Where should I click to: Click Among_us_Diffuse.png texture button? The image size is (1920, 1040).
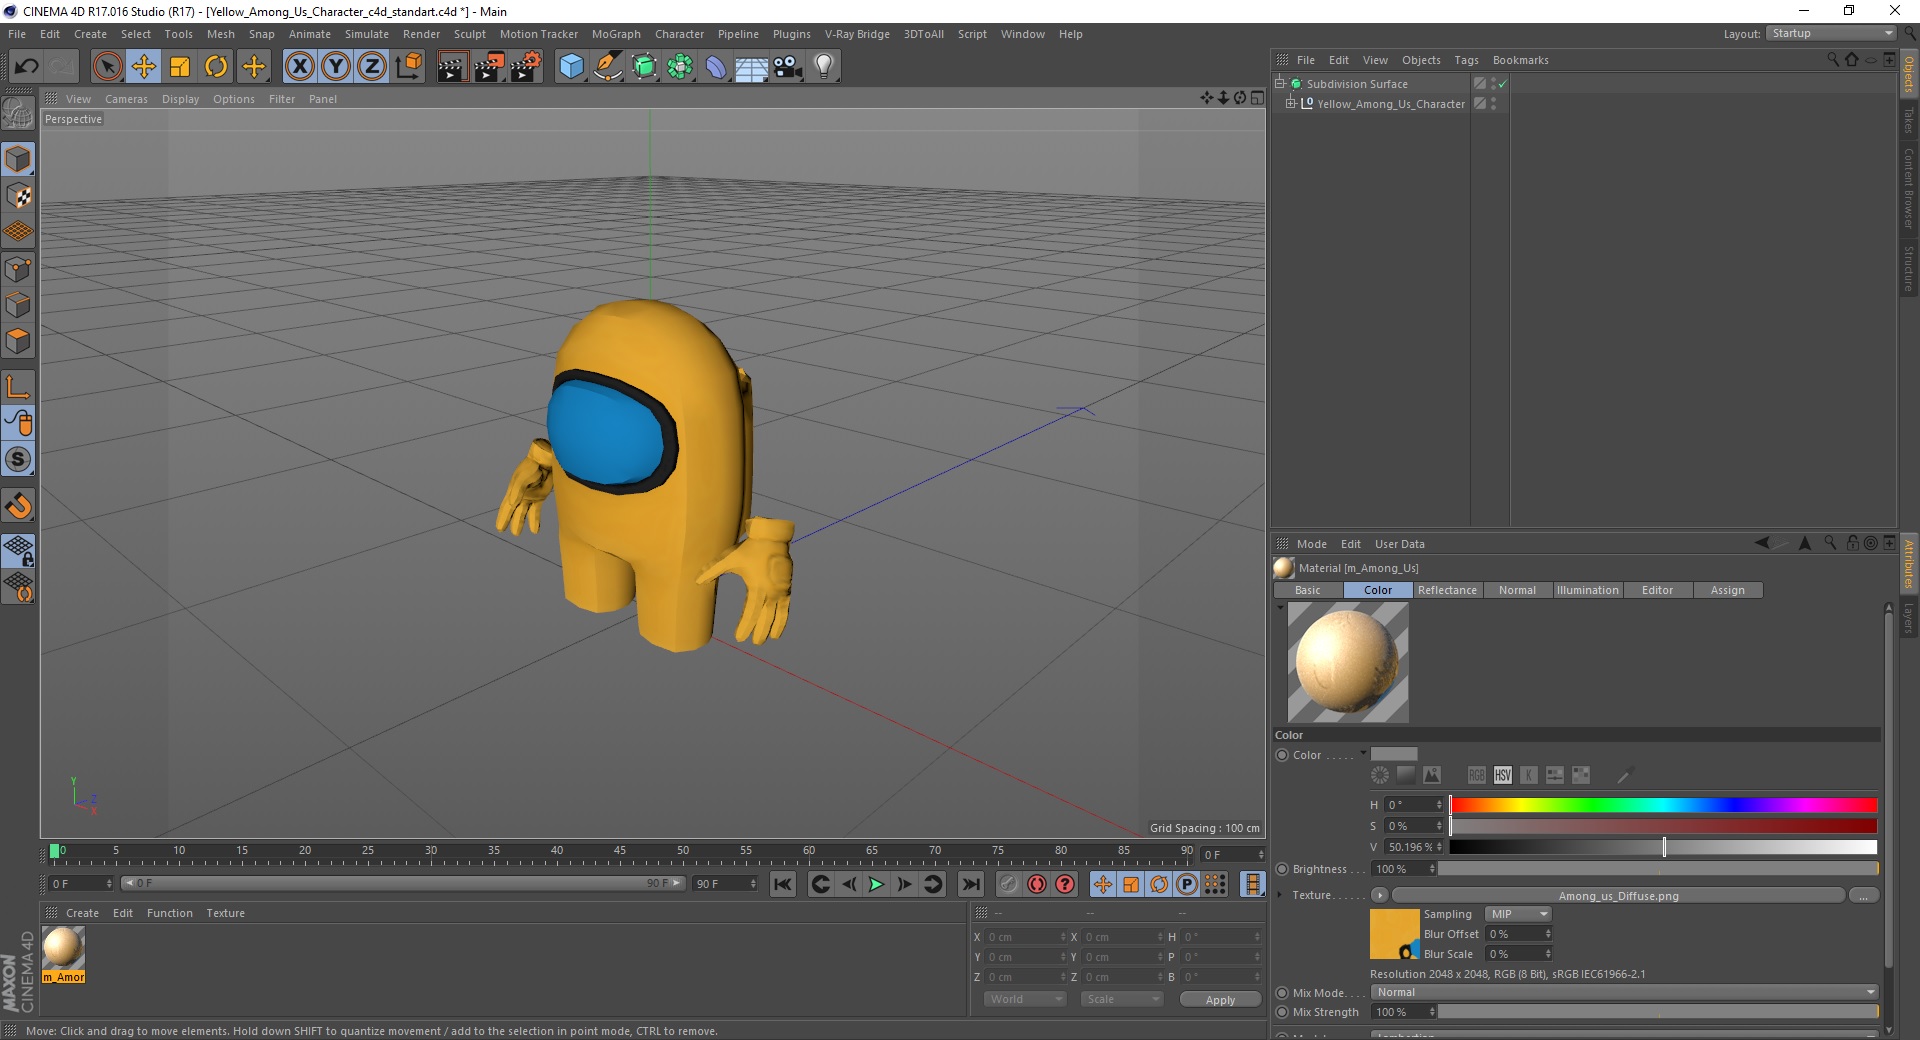pos(1618,896)
